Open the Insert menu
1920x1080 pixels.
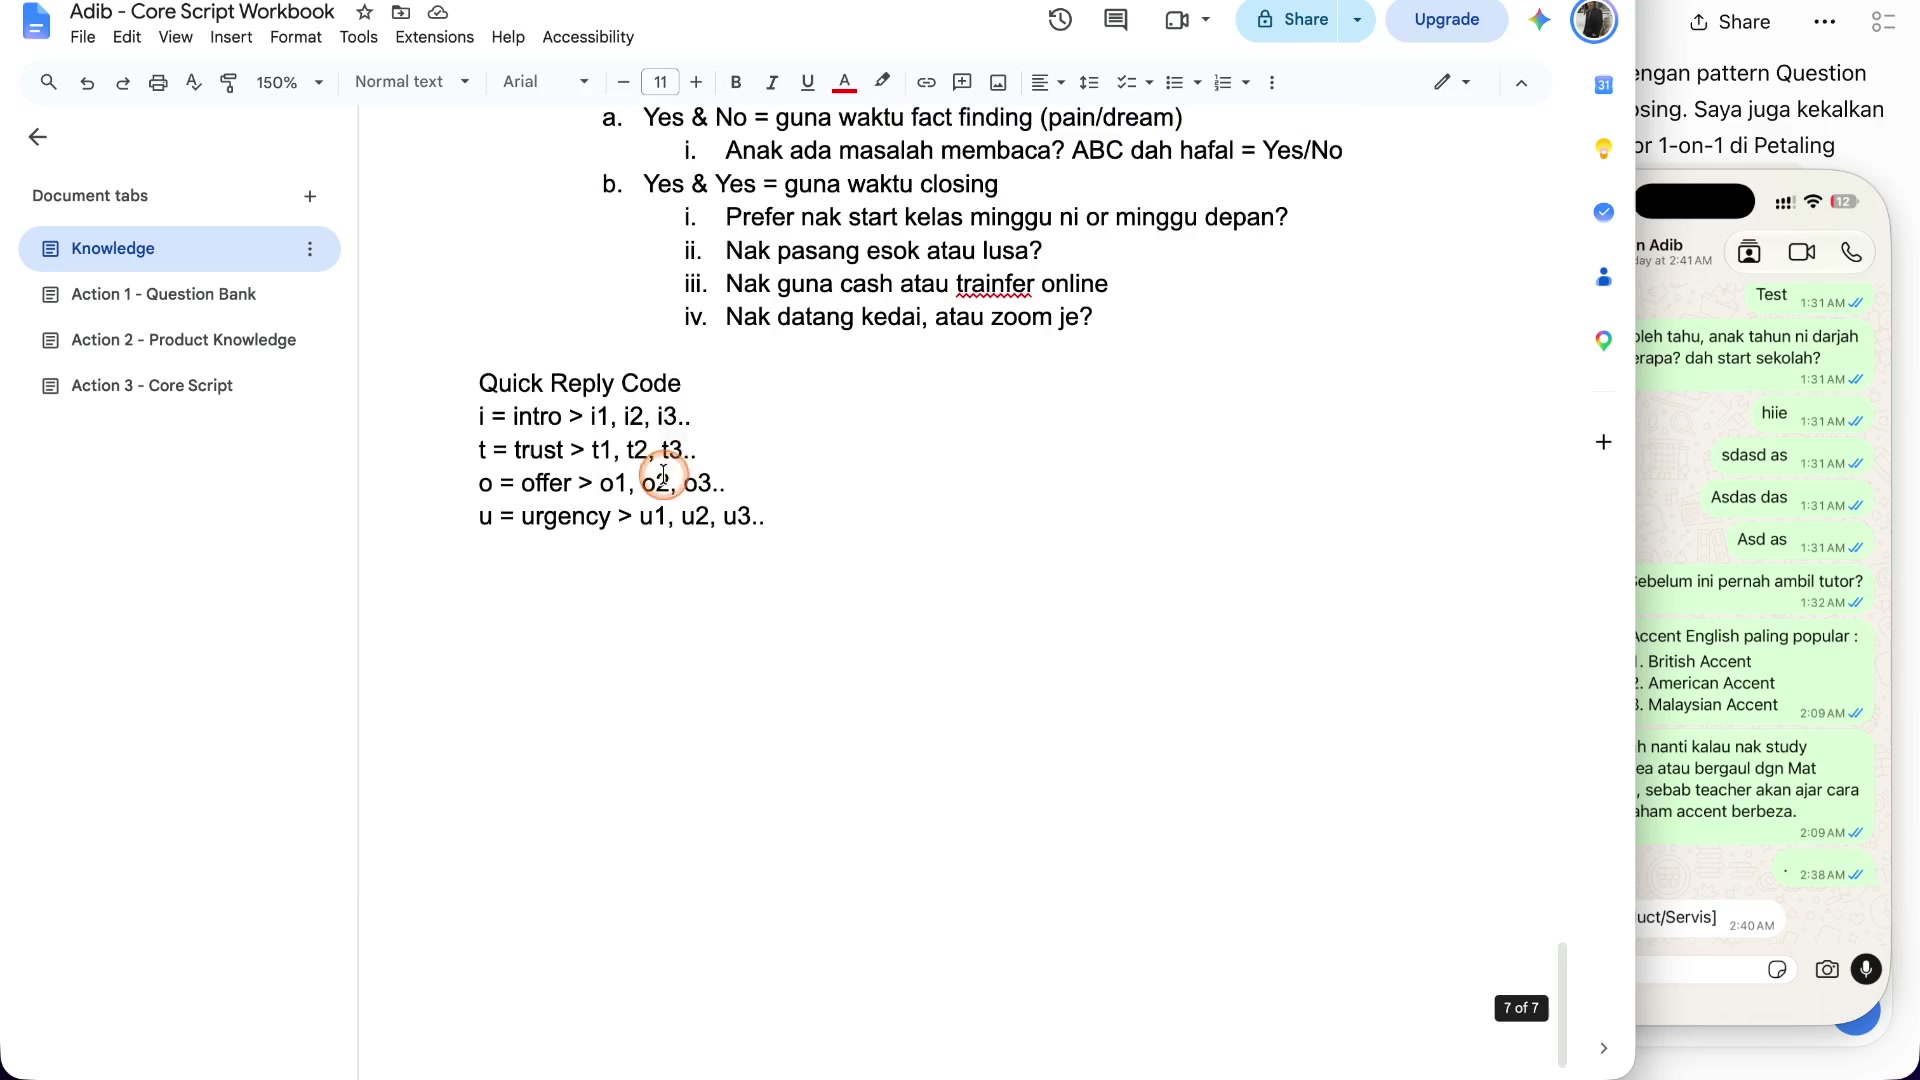point(231,37)
